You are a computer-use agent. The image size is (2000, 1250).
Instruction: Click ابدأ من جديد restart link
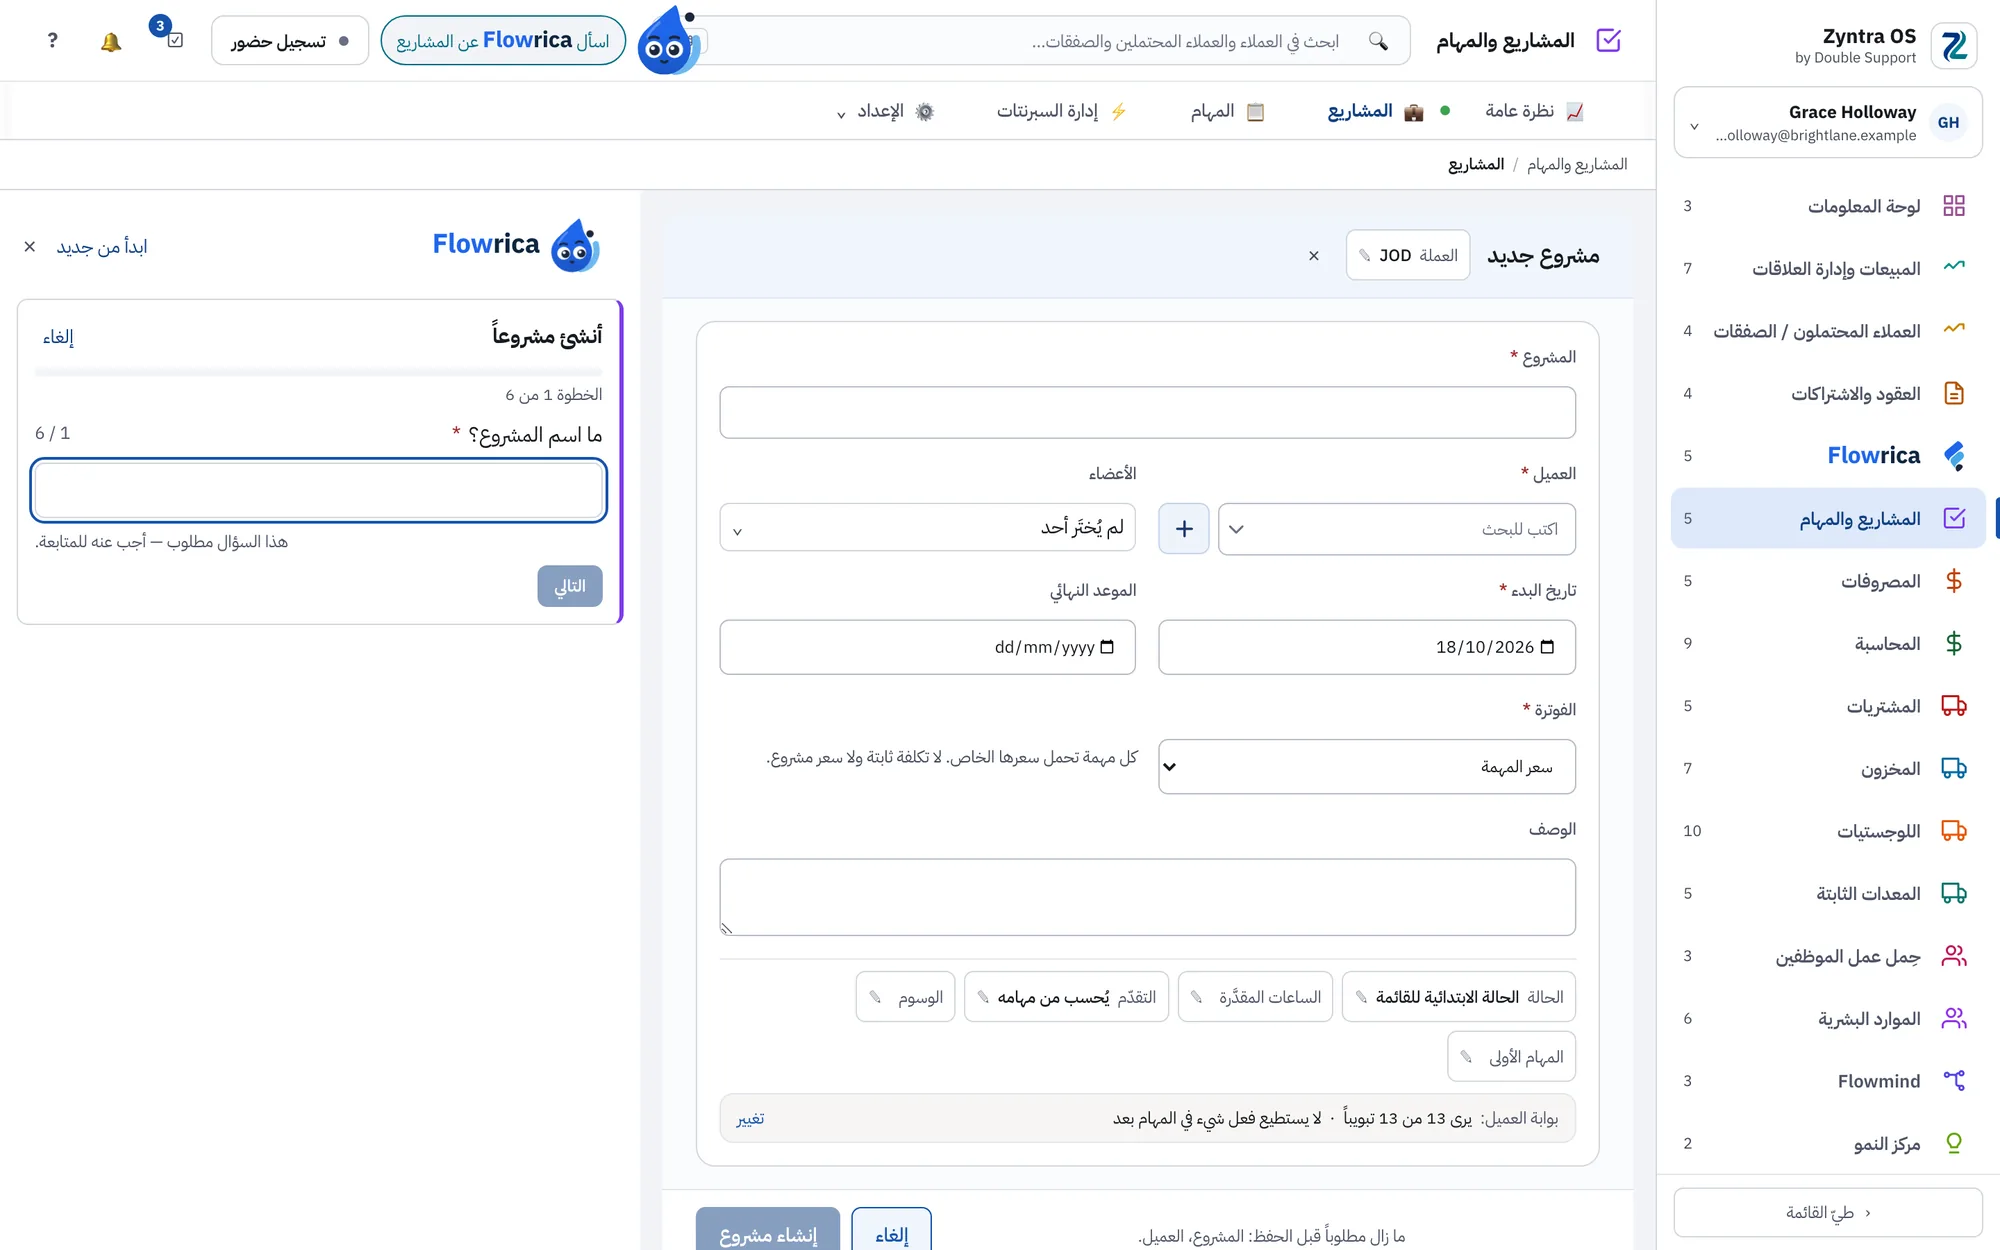tap(102, 247)
